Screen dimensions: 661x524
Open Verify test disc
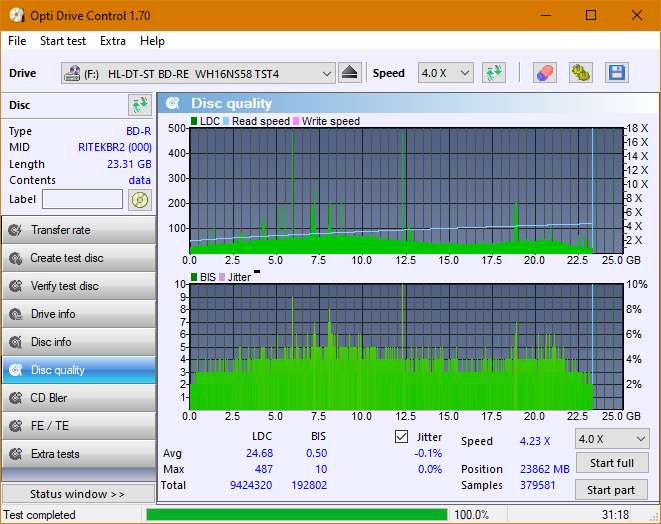[x=79, y=286]
